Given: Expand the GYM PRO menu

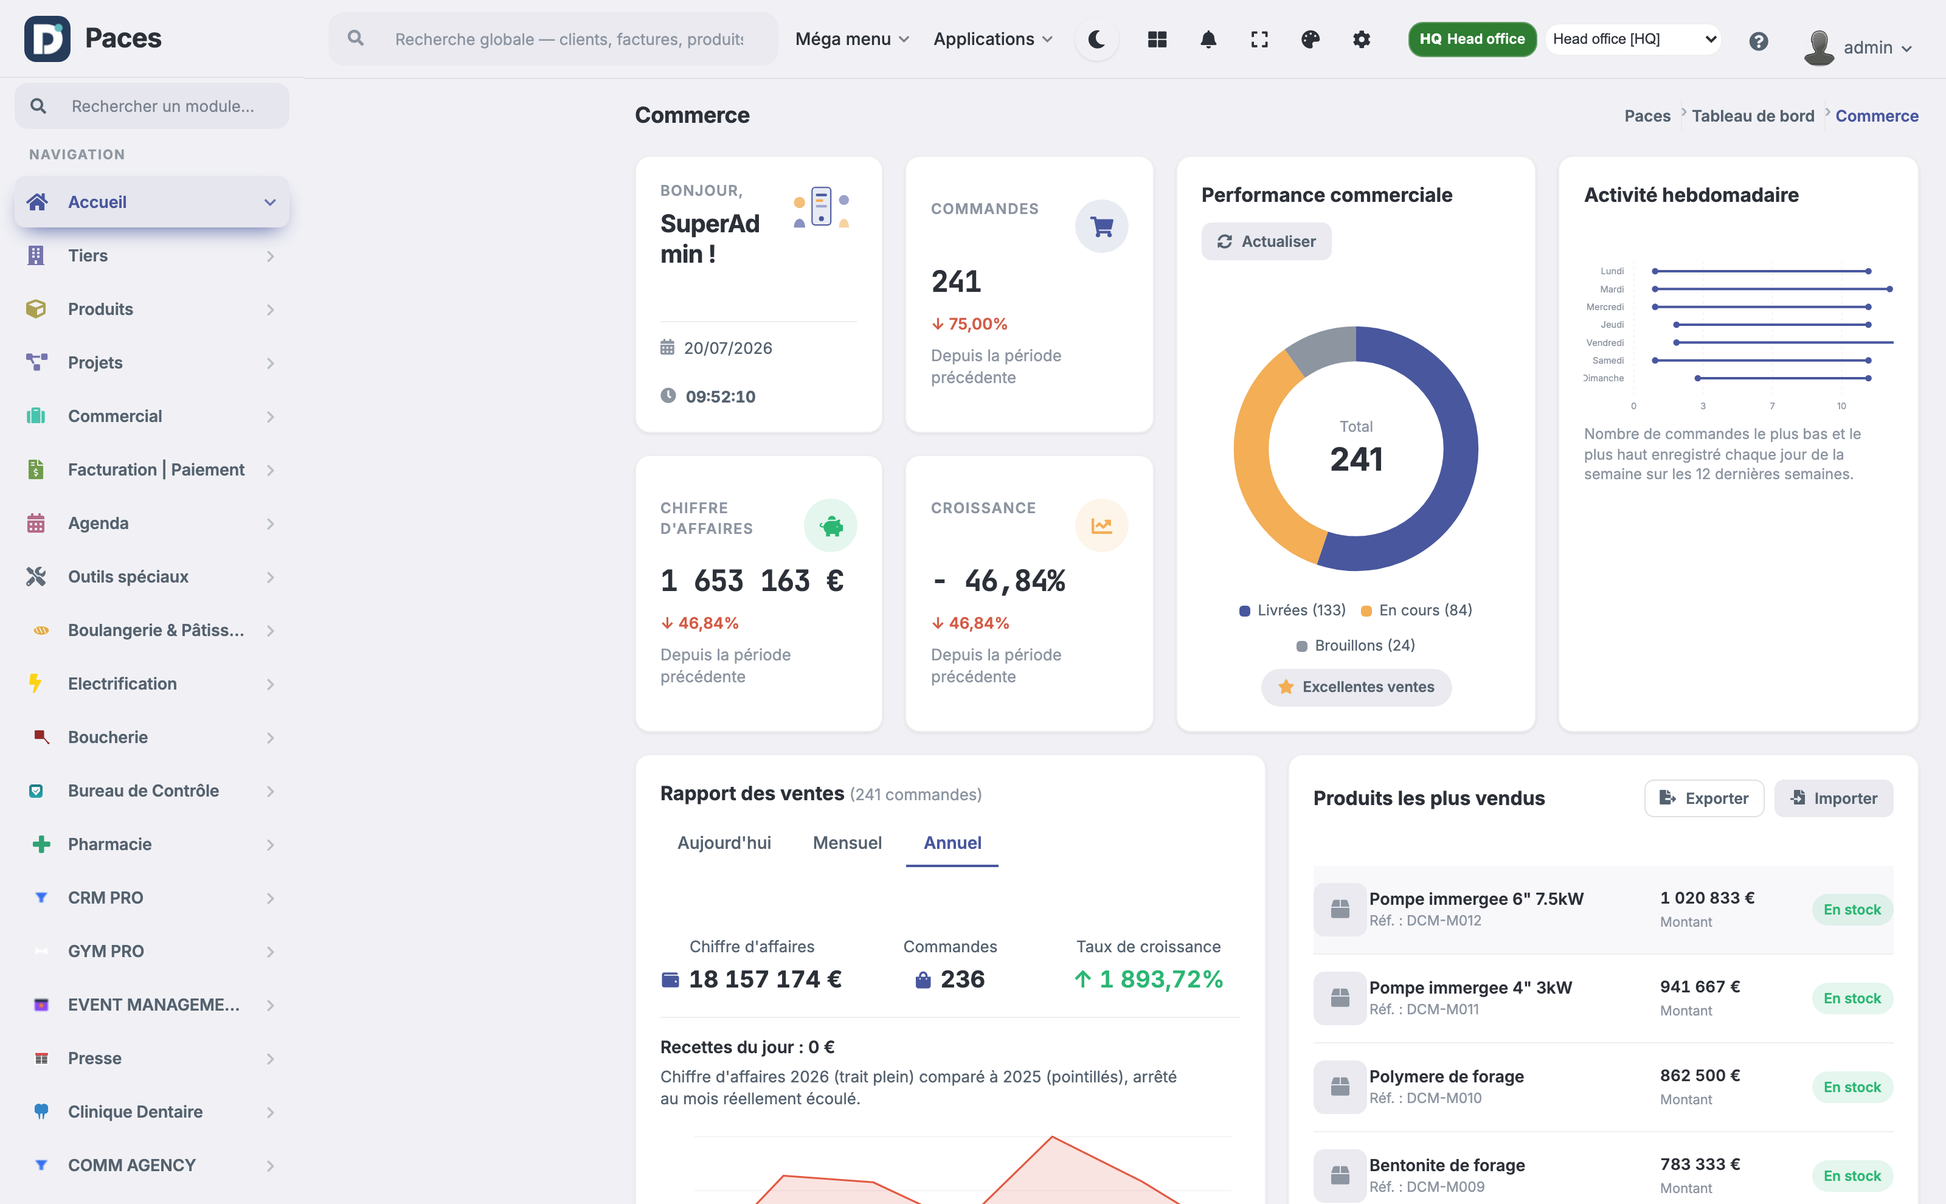Looking at the screenshot, I should 152,951.
